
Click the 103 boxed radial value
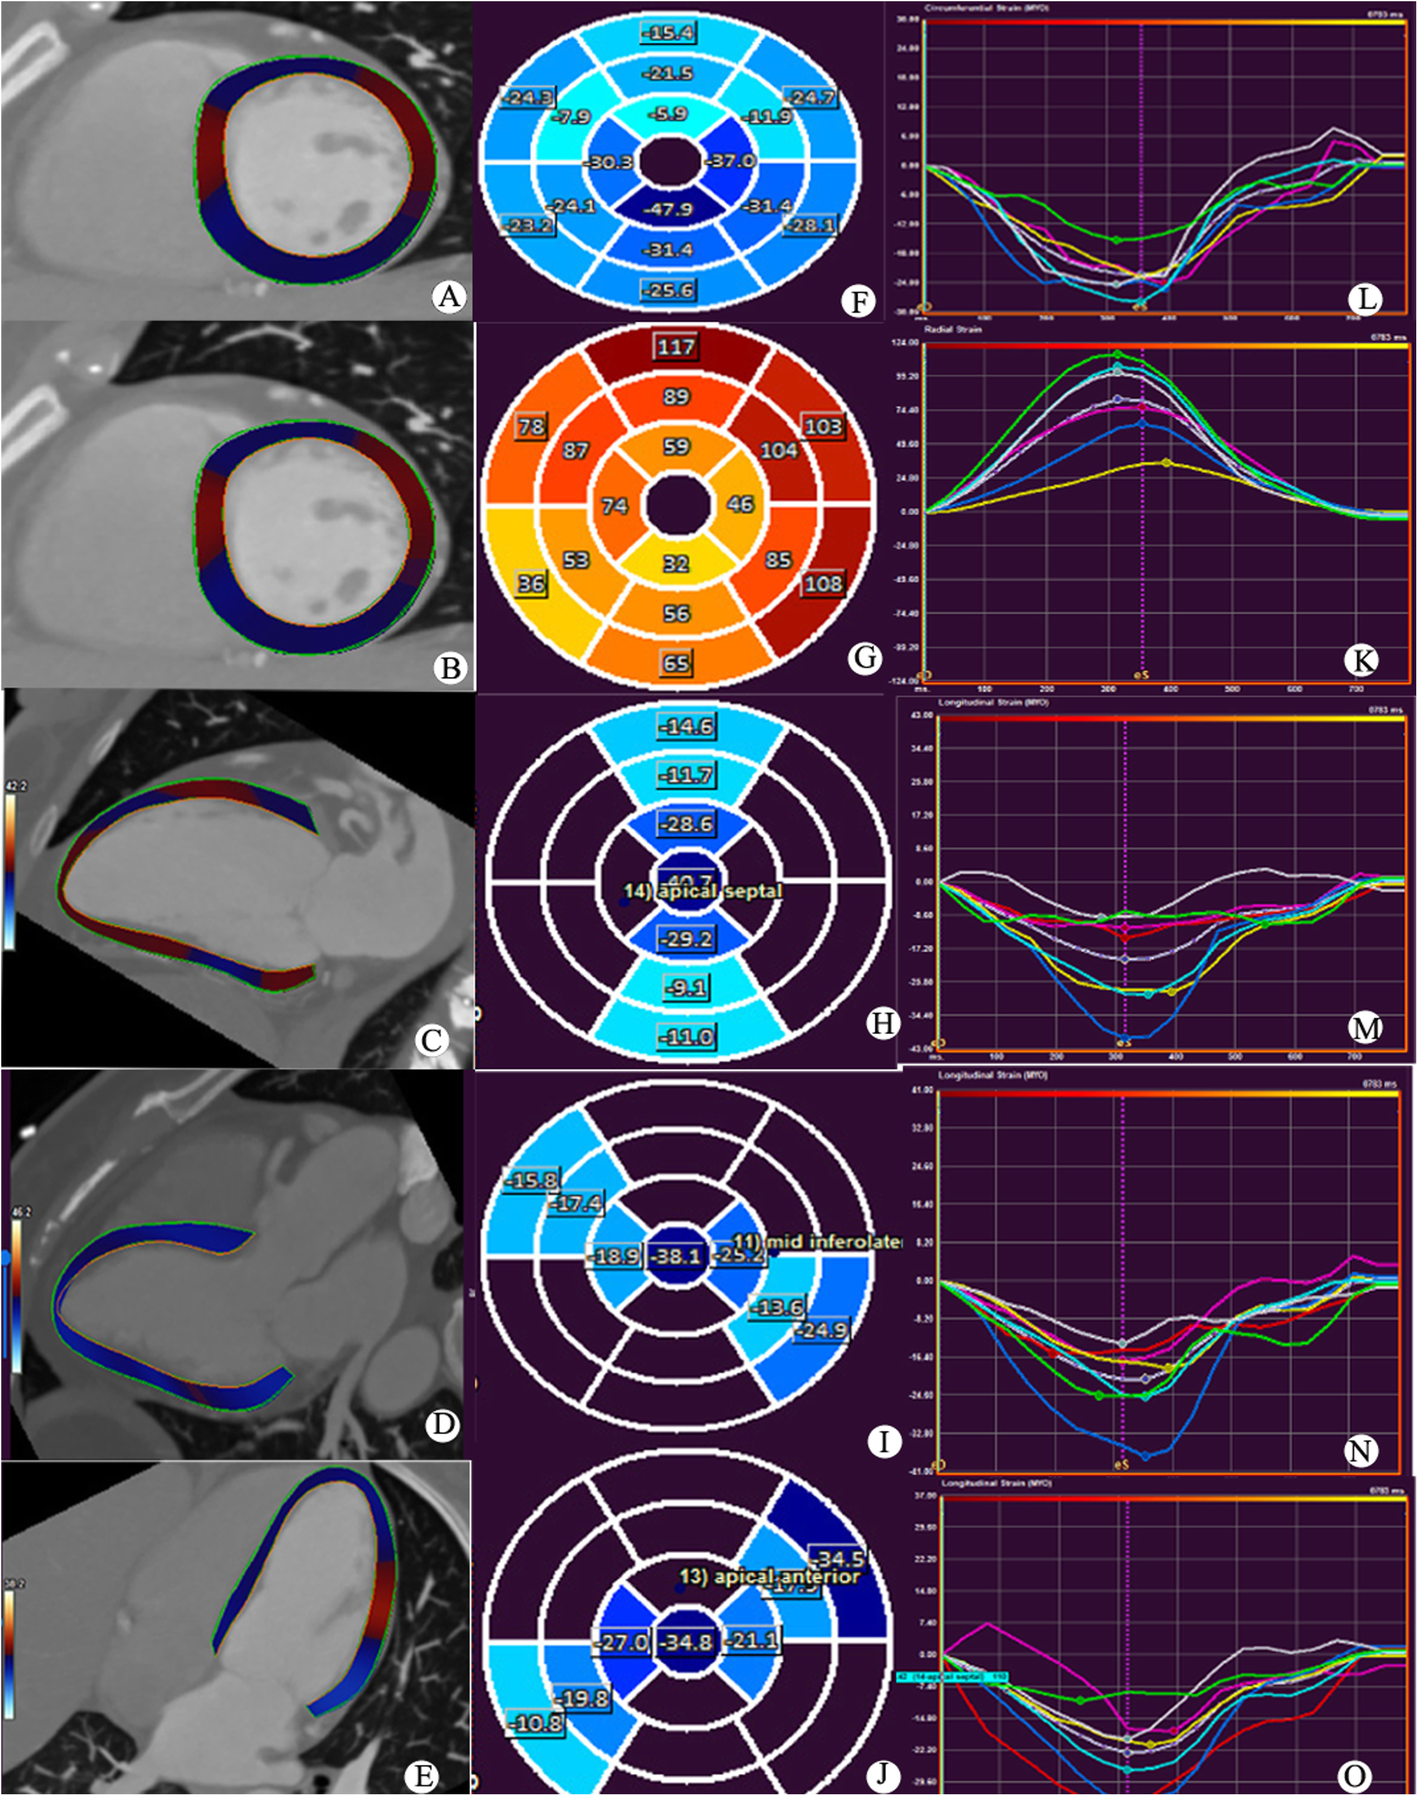823,427
